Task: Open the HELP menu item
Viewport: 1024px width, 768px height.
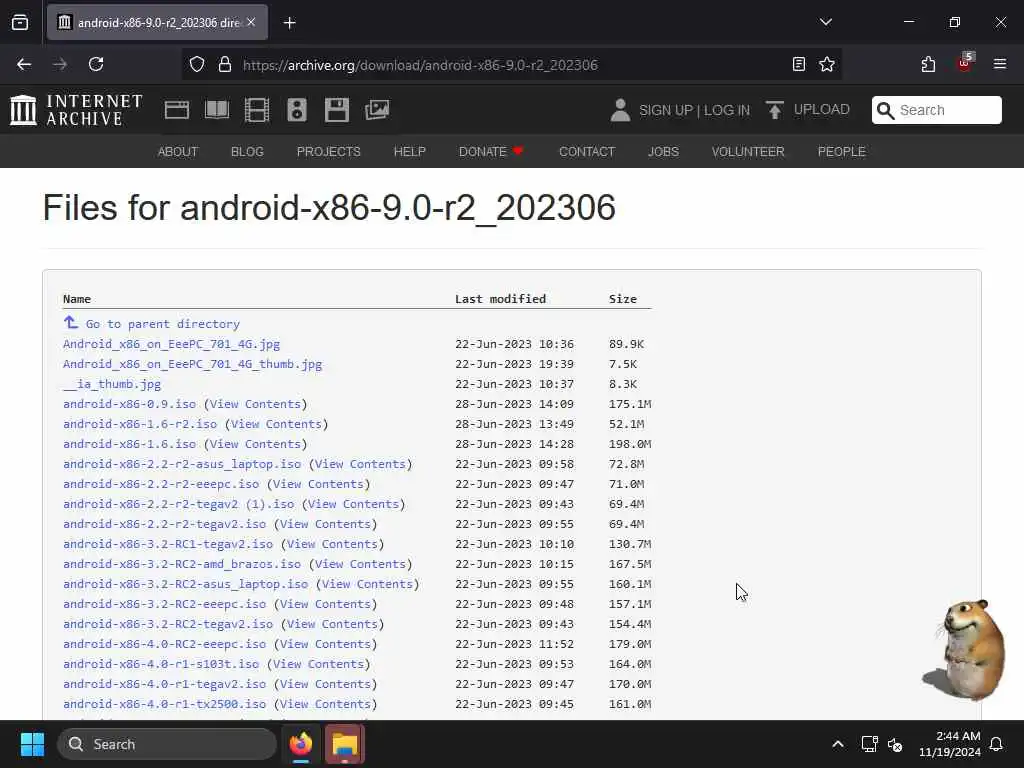Action: 409,152
